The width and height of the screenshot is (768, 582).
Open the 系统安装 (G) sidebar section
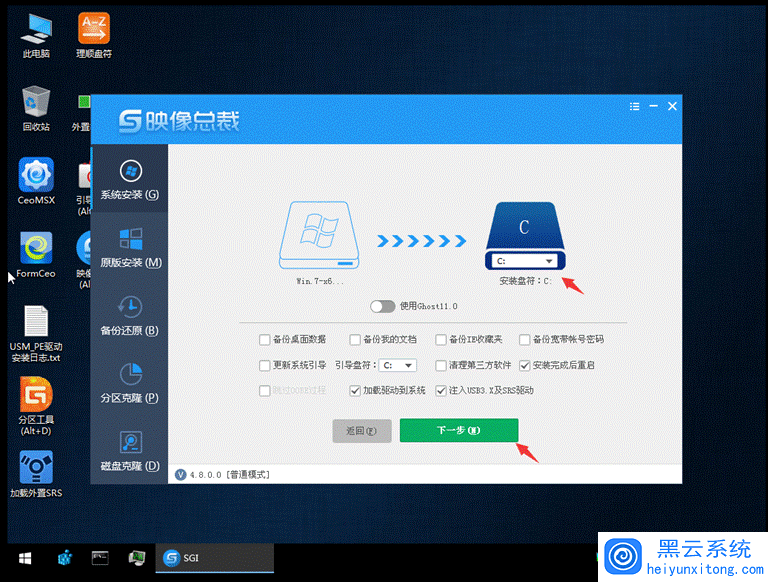pos(129,178)
